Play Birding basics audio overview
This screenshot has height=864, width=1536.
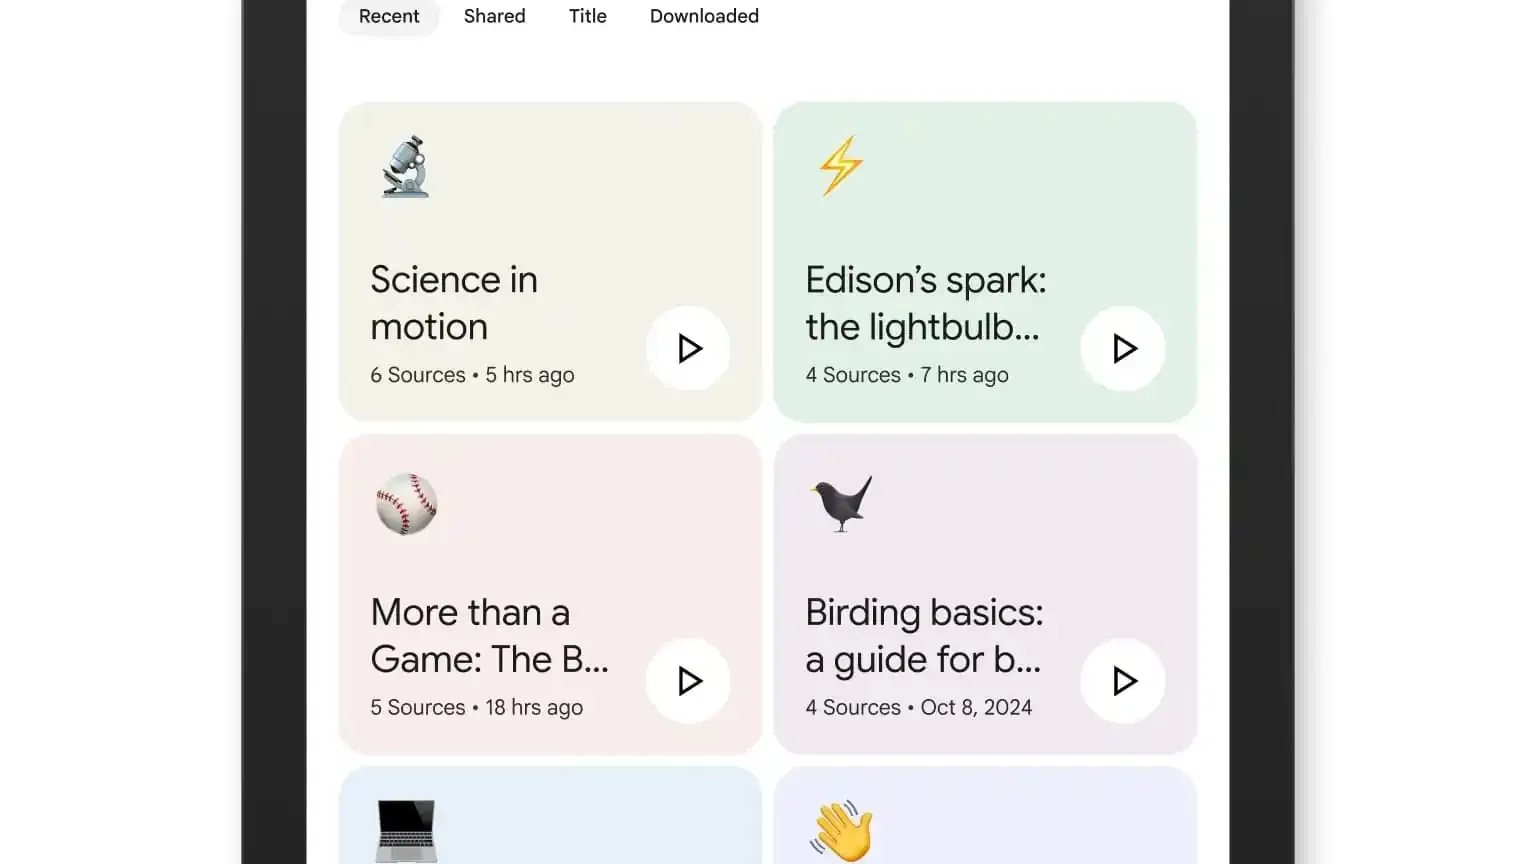(x=1123, y=681)
